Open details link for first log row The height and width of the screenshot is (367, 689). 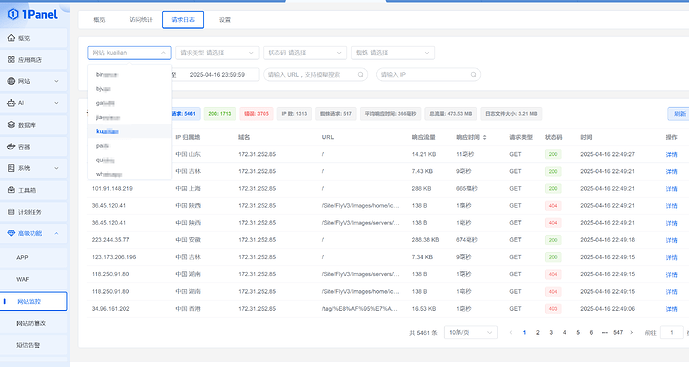(x=671, y=154)
